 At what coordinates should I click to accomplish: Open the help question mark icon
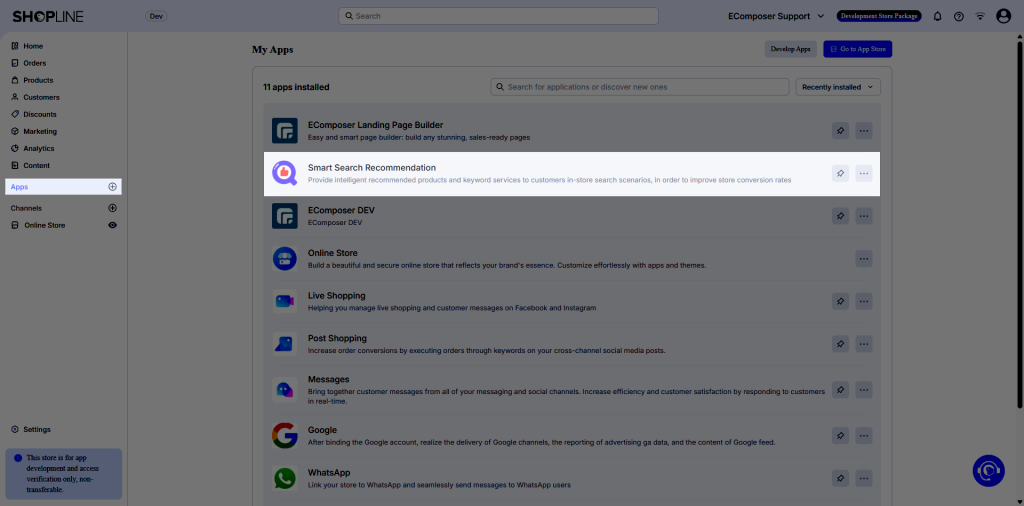tap(959, 16)
